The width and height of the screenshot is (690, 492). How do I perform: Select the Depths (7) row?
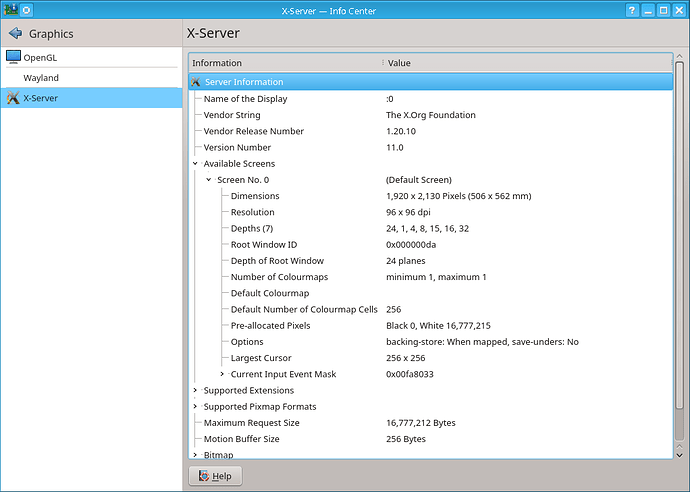(431, 228)
